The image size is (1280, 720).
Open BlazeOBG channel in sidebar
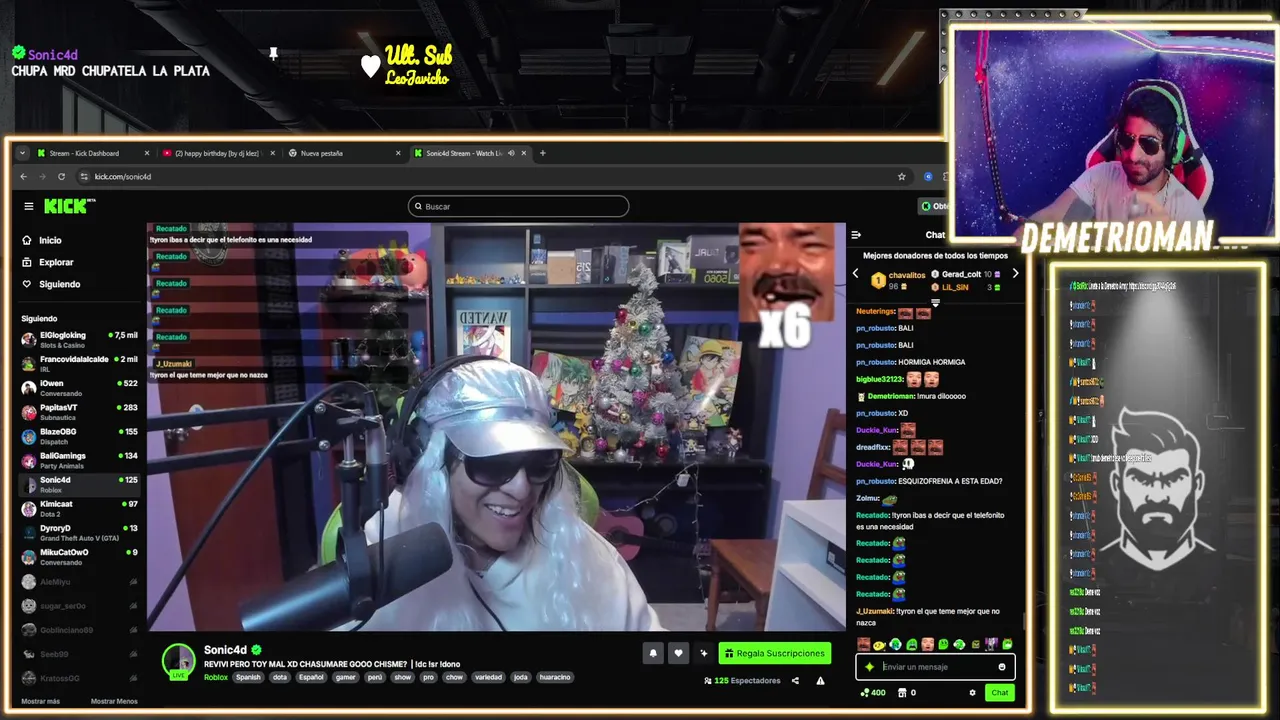79,435
